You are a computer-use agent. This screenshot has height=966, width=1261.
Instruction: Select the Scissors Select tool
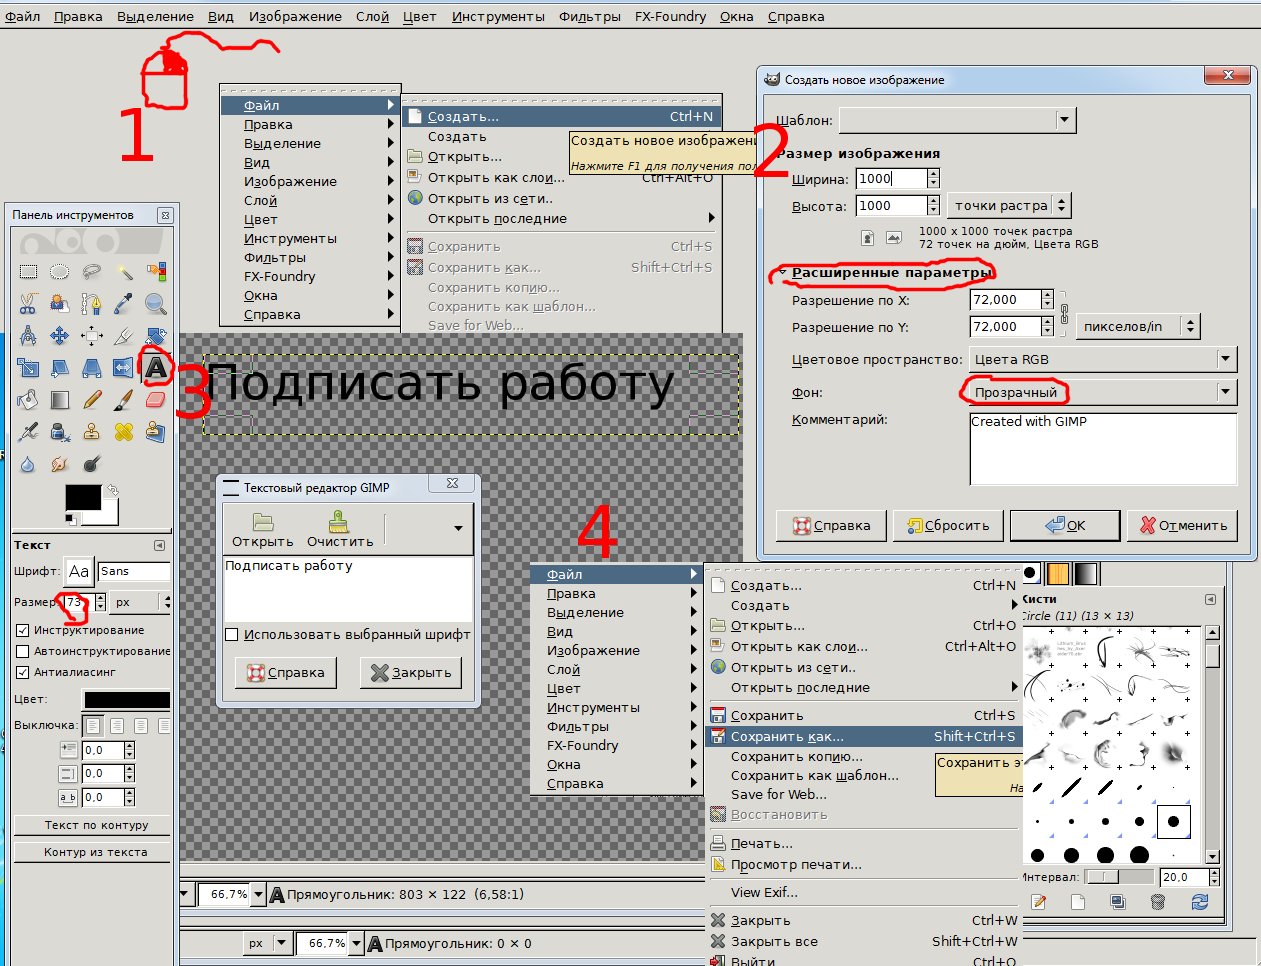(28, 304)
